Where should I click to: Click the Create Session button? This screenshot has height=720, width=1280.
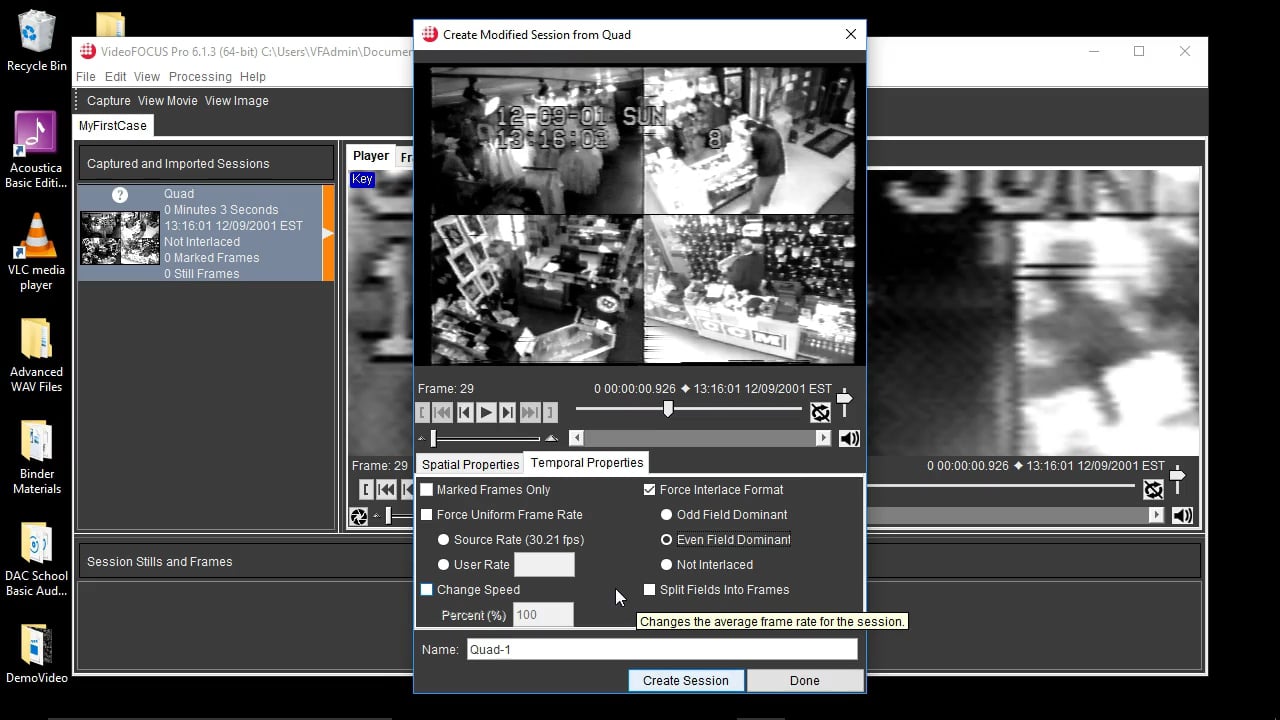[686, 681]
